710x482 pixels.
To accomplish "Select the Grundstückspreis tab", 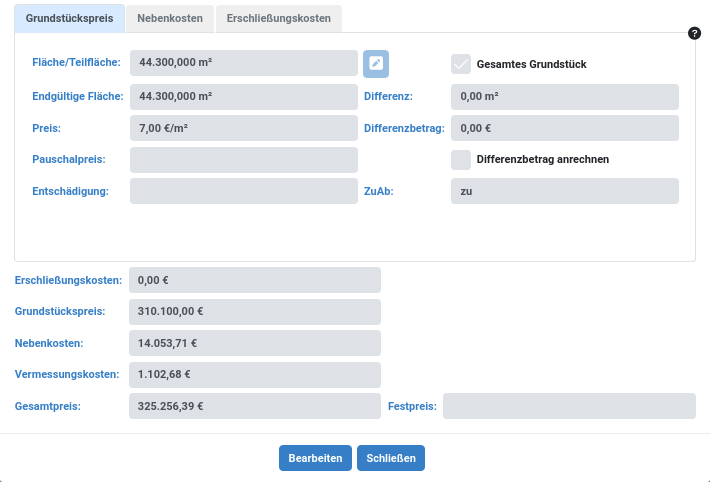I will (x=69, y=18).
